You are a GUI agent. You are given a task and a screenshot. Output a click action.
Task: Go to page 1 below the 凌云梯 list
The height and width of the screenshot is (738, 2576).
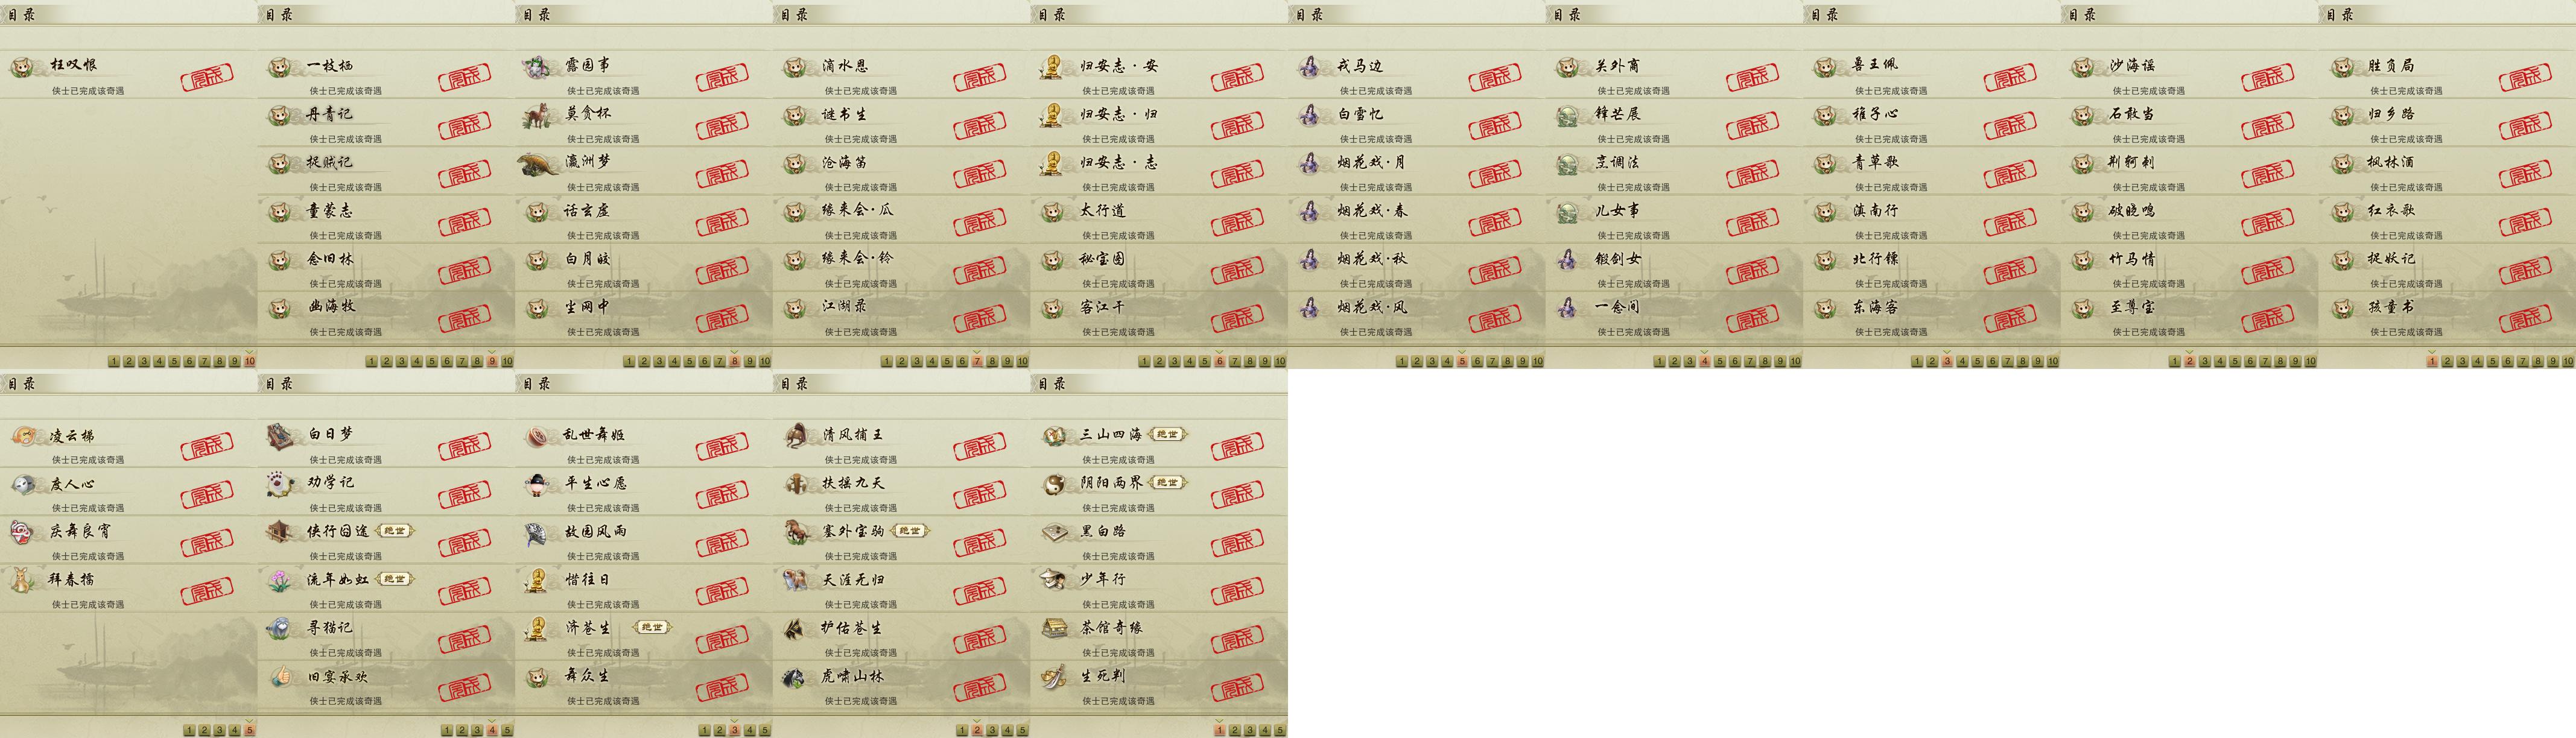coord(189,730)
